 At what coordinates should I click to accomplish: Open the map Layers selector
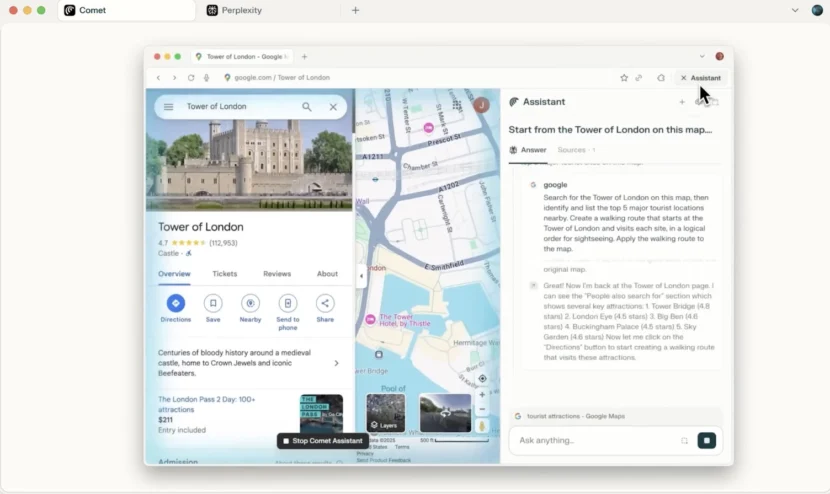pos(385,413)
